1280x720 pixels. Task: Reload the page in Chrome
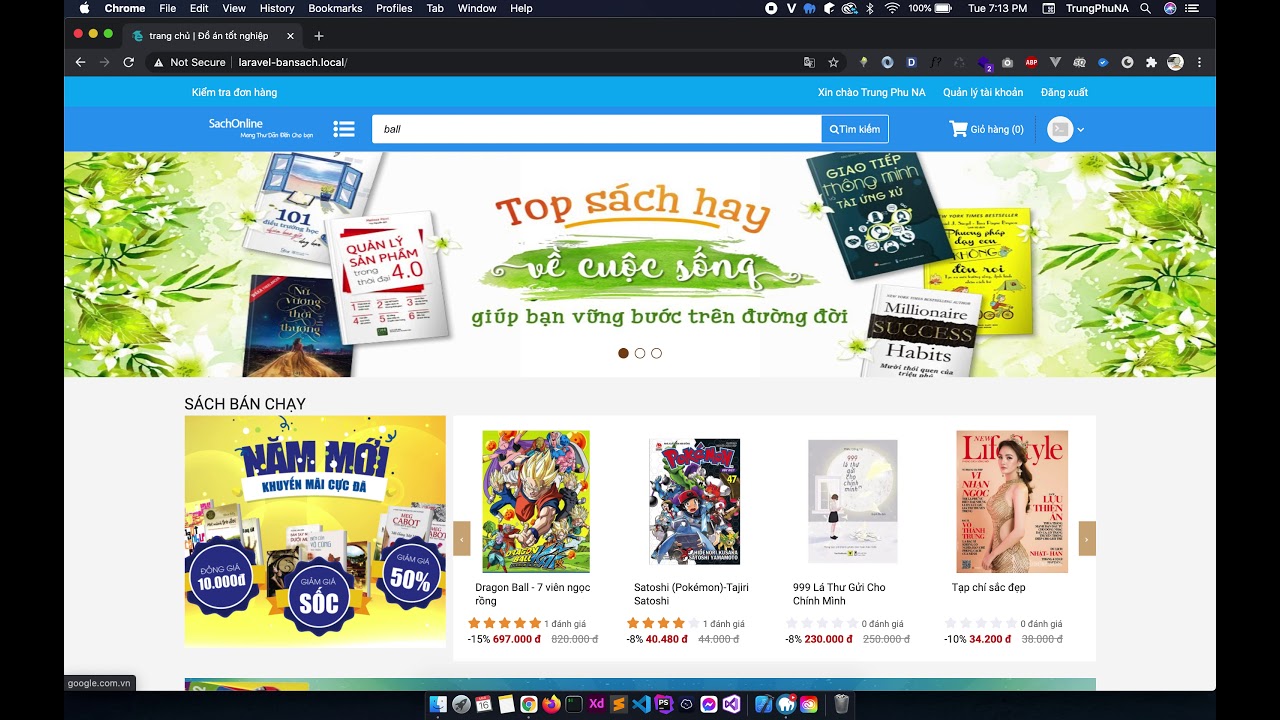pos(129,62)
